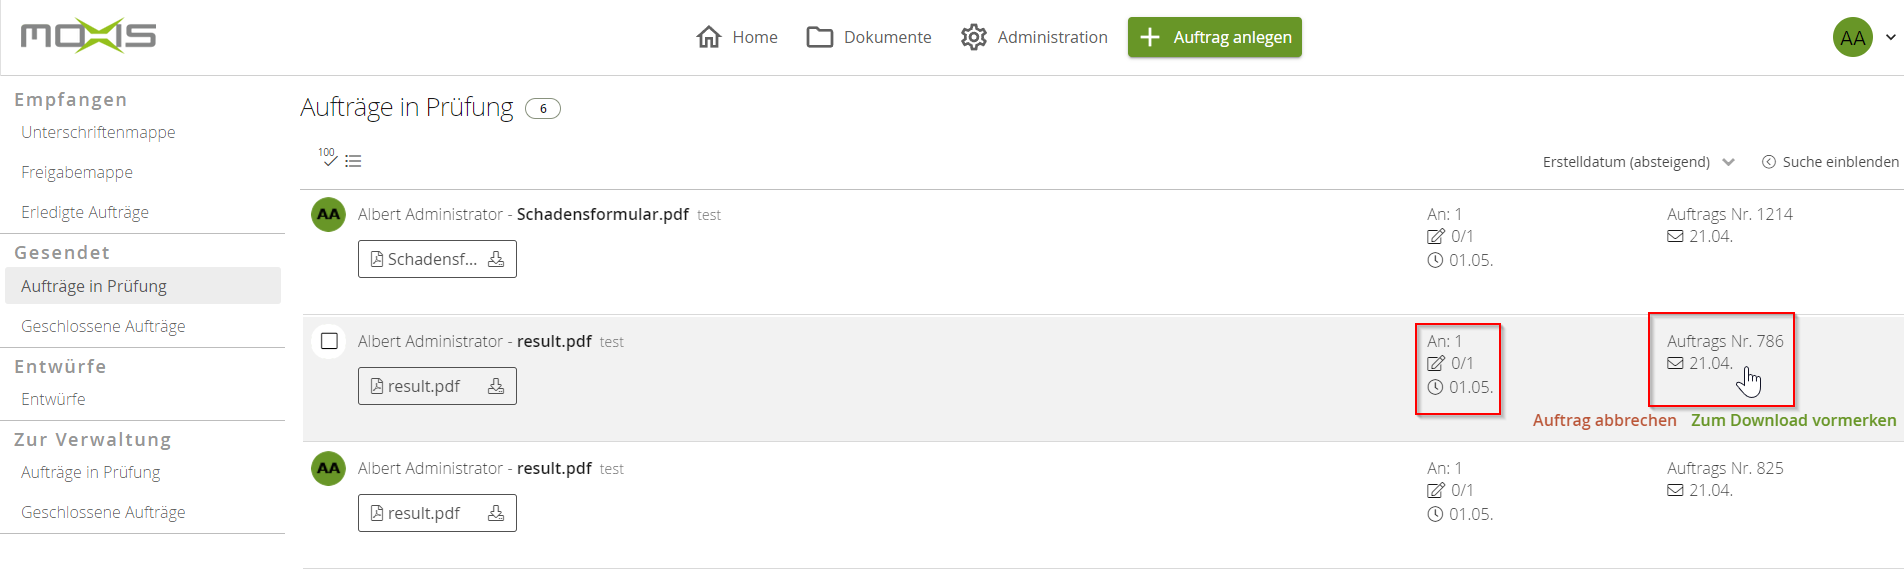1904x572 pixels.
Task: Select Erledigte Aufträge in the sidebar
Action: coord(85,212)
